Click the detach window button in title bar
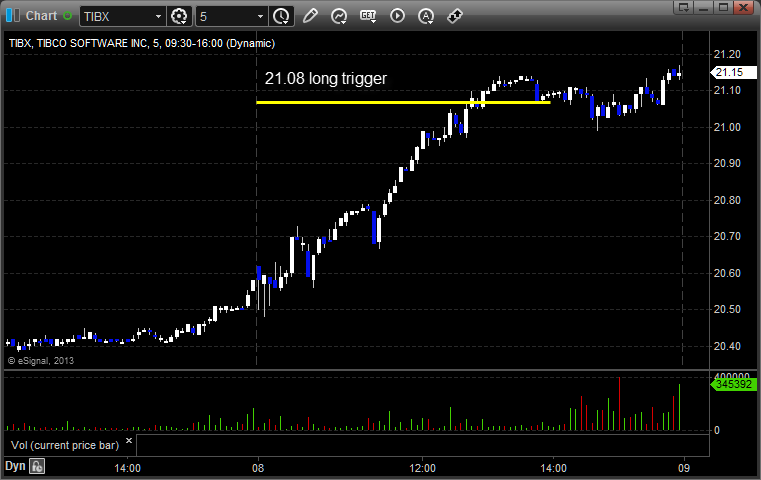761x480 pixels. (x=684, y=7)
